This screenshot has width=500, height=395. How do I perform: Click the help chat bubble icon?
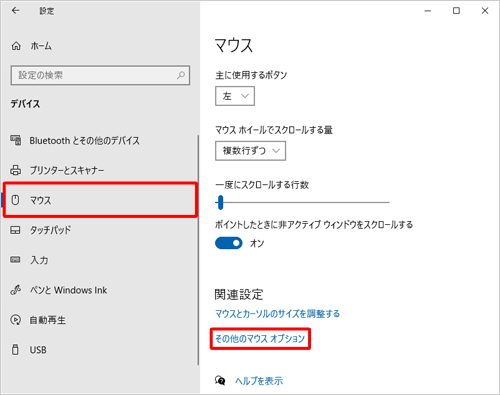[x=220, y=380]
